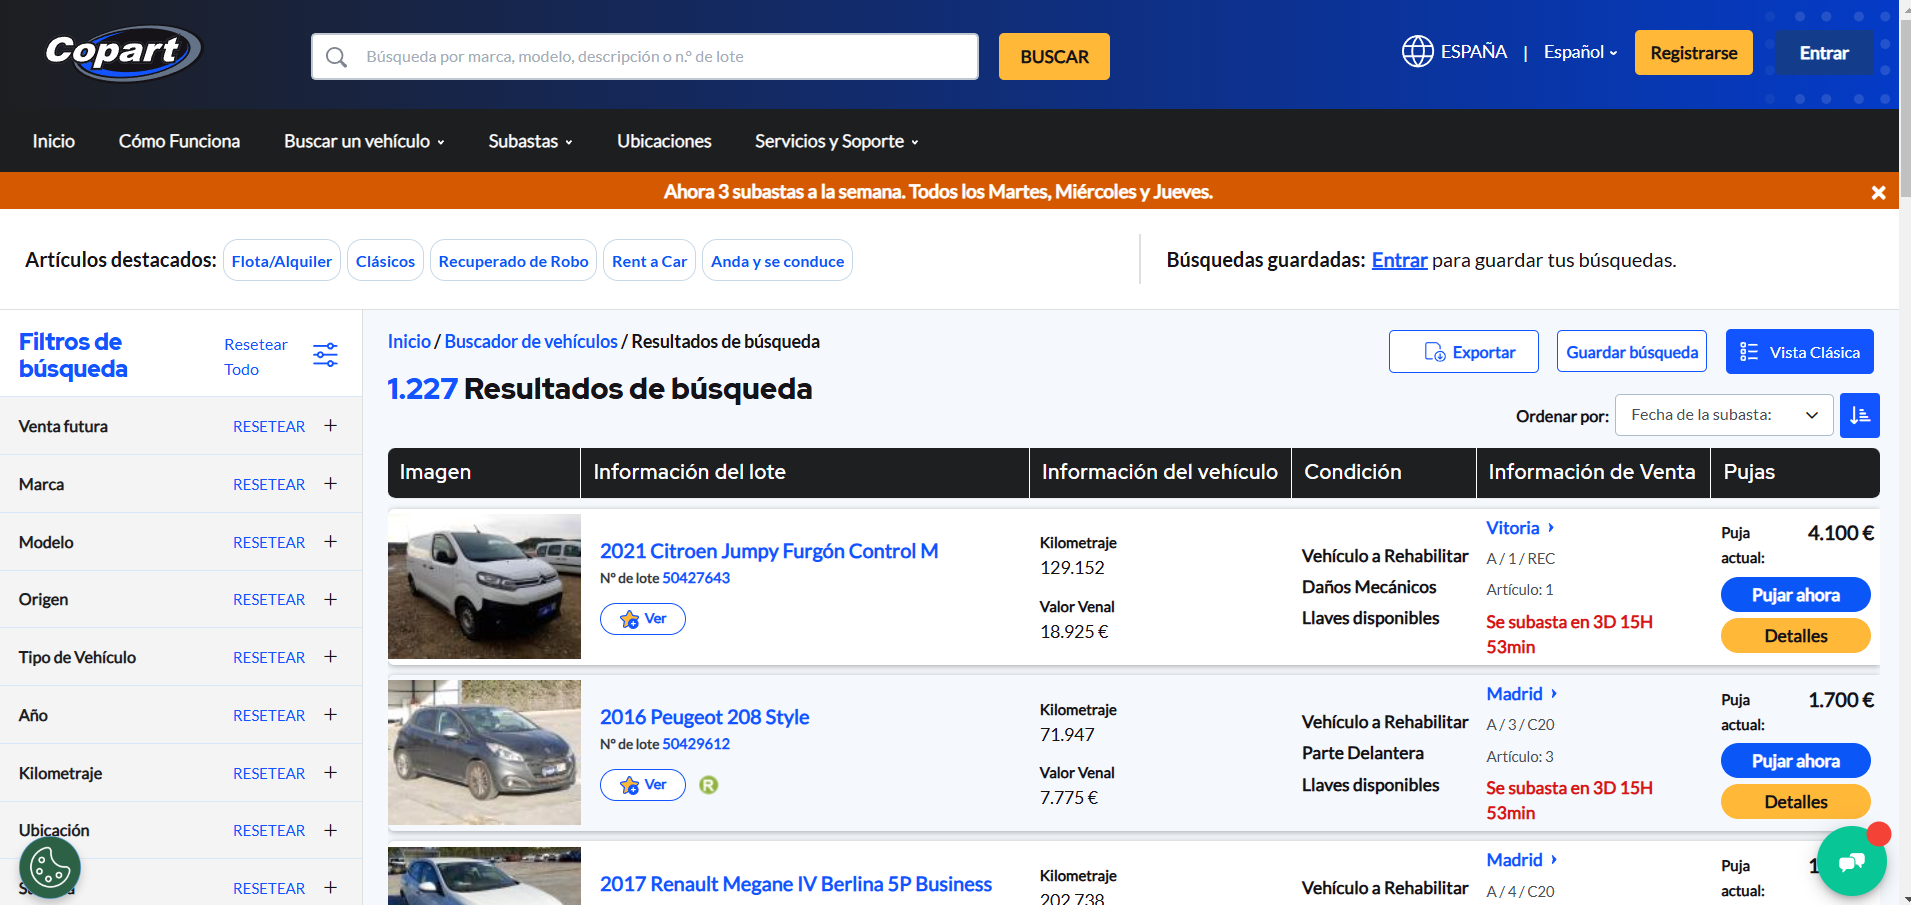Click Detalles for Citroen Jumpy
Screen dimensions: 1911x905
(1795, 636)
